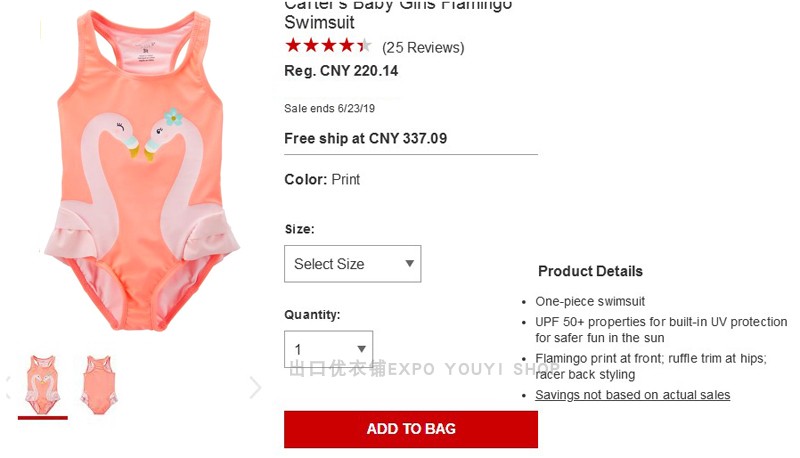Click the UPF 50+ properties detail bullet
800x458 pixels.
661,329
